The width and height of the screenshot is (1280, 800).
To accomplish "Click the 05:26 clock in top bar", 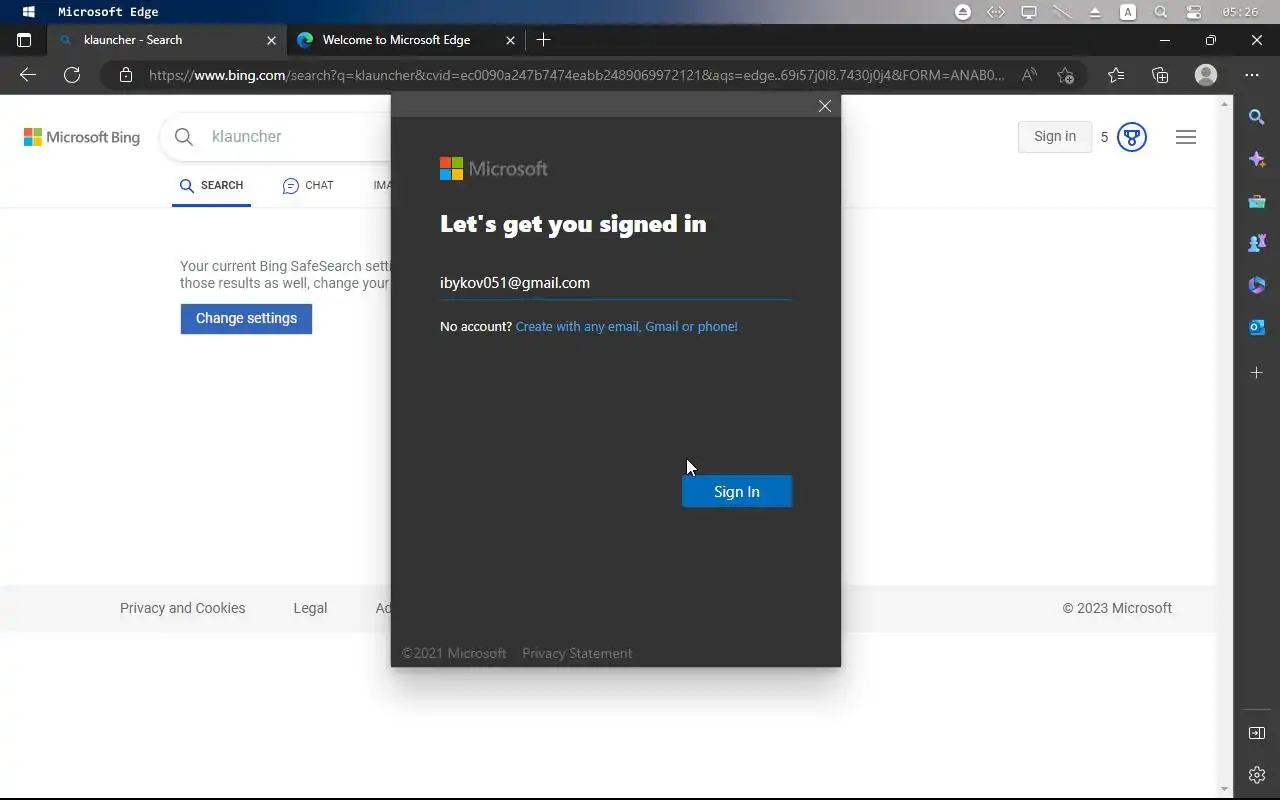I will click(x=1240, y=12).
